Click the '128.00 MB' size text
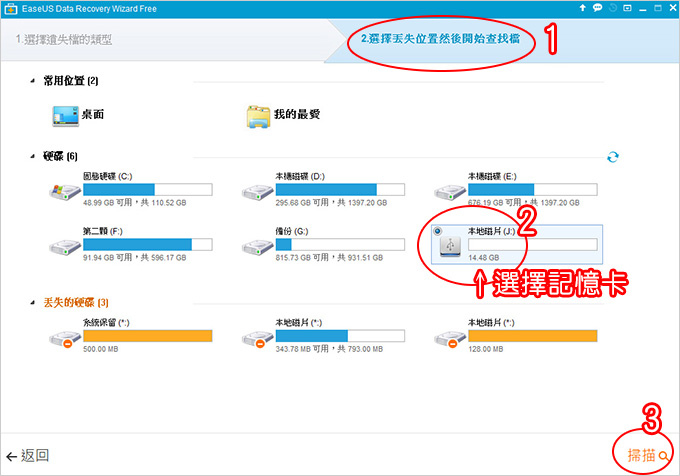Screen dimensions: 680x476 [x=486, y=349]
